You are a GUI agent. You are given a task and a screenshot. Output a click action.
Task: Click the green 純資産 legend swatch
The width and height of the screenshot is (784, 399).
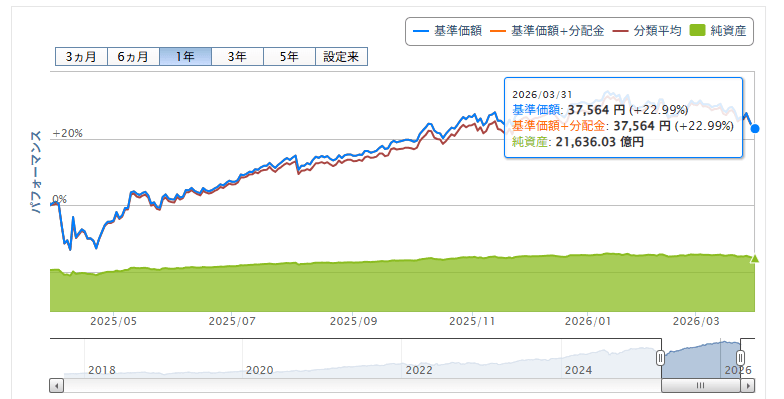(x=697, y=30)
